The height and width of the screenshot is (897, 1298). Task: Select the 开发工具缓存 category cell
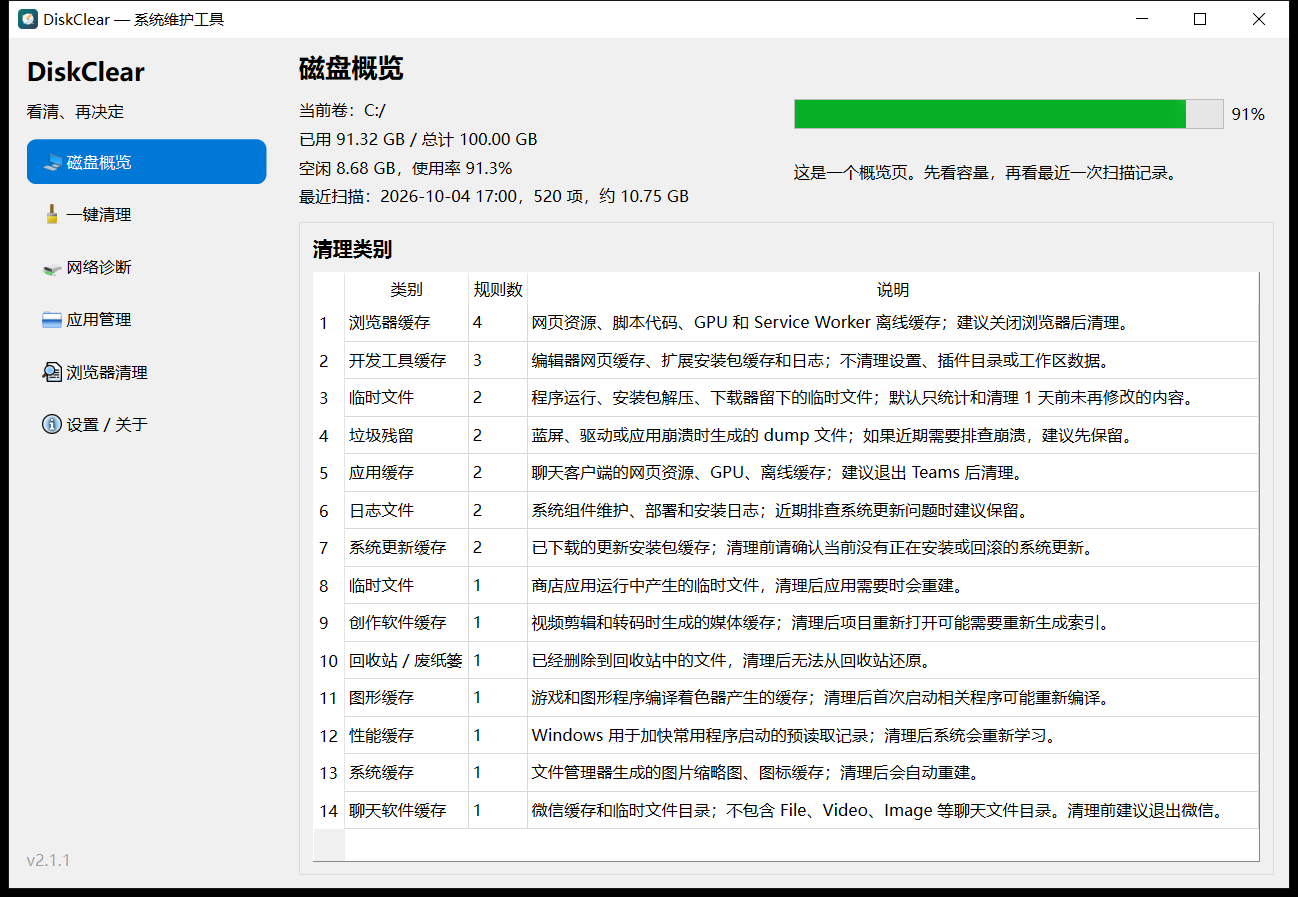[x=406, y=360]
